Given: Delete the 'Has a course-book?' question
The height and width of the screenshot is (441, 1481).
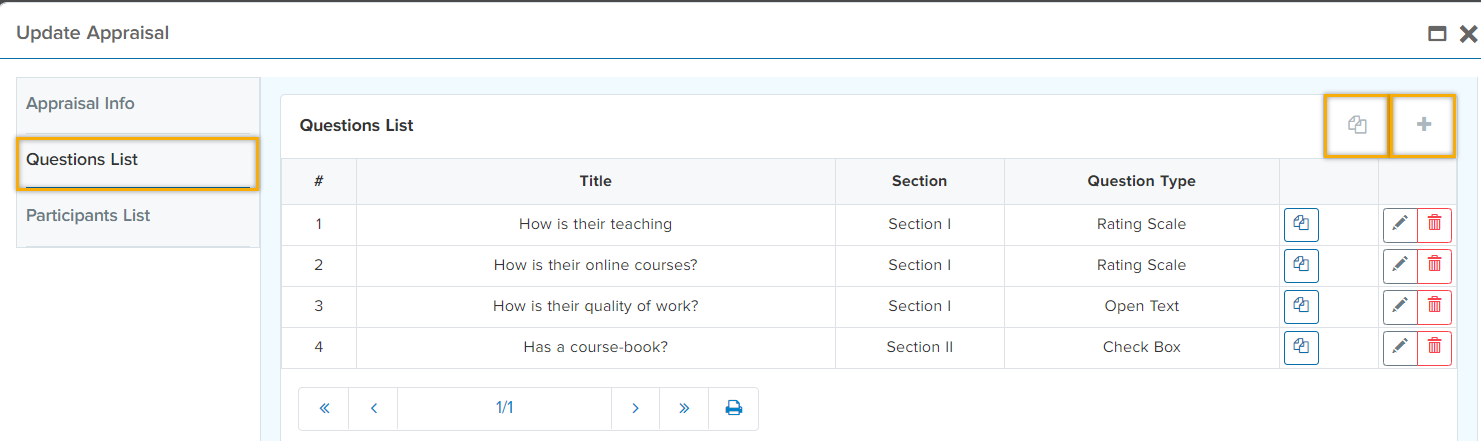Looking at the screenshot, I should pyautogui.click(x=1434, y=348).
